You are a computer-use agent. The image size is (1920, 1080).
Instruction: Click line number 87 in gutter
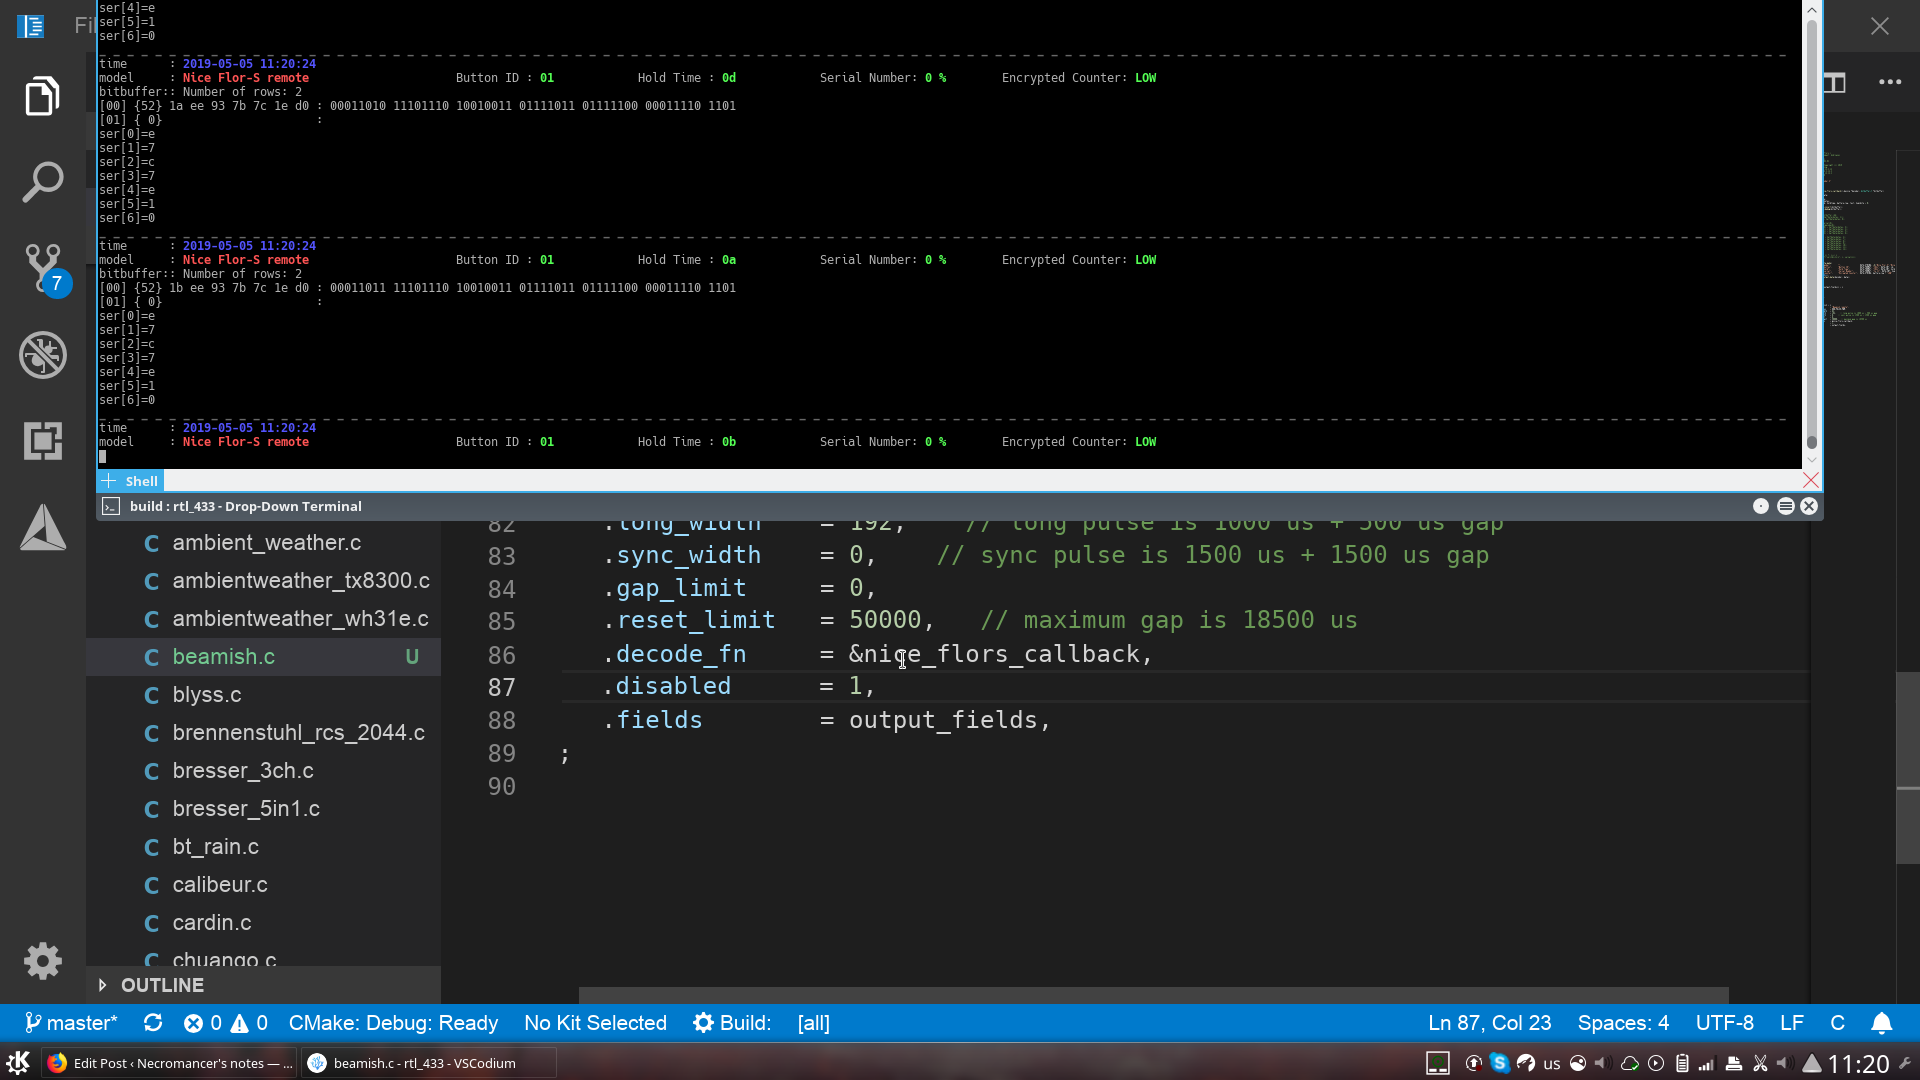501,688
